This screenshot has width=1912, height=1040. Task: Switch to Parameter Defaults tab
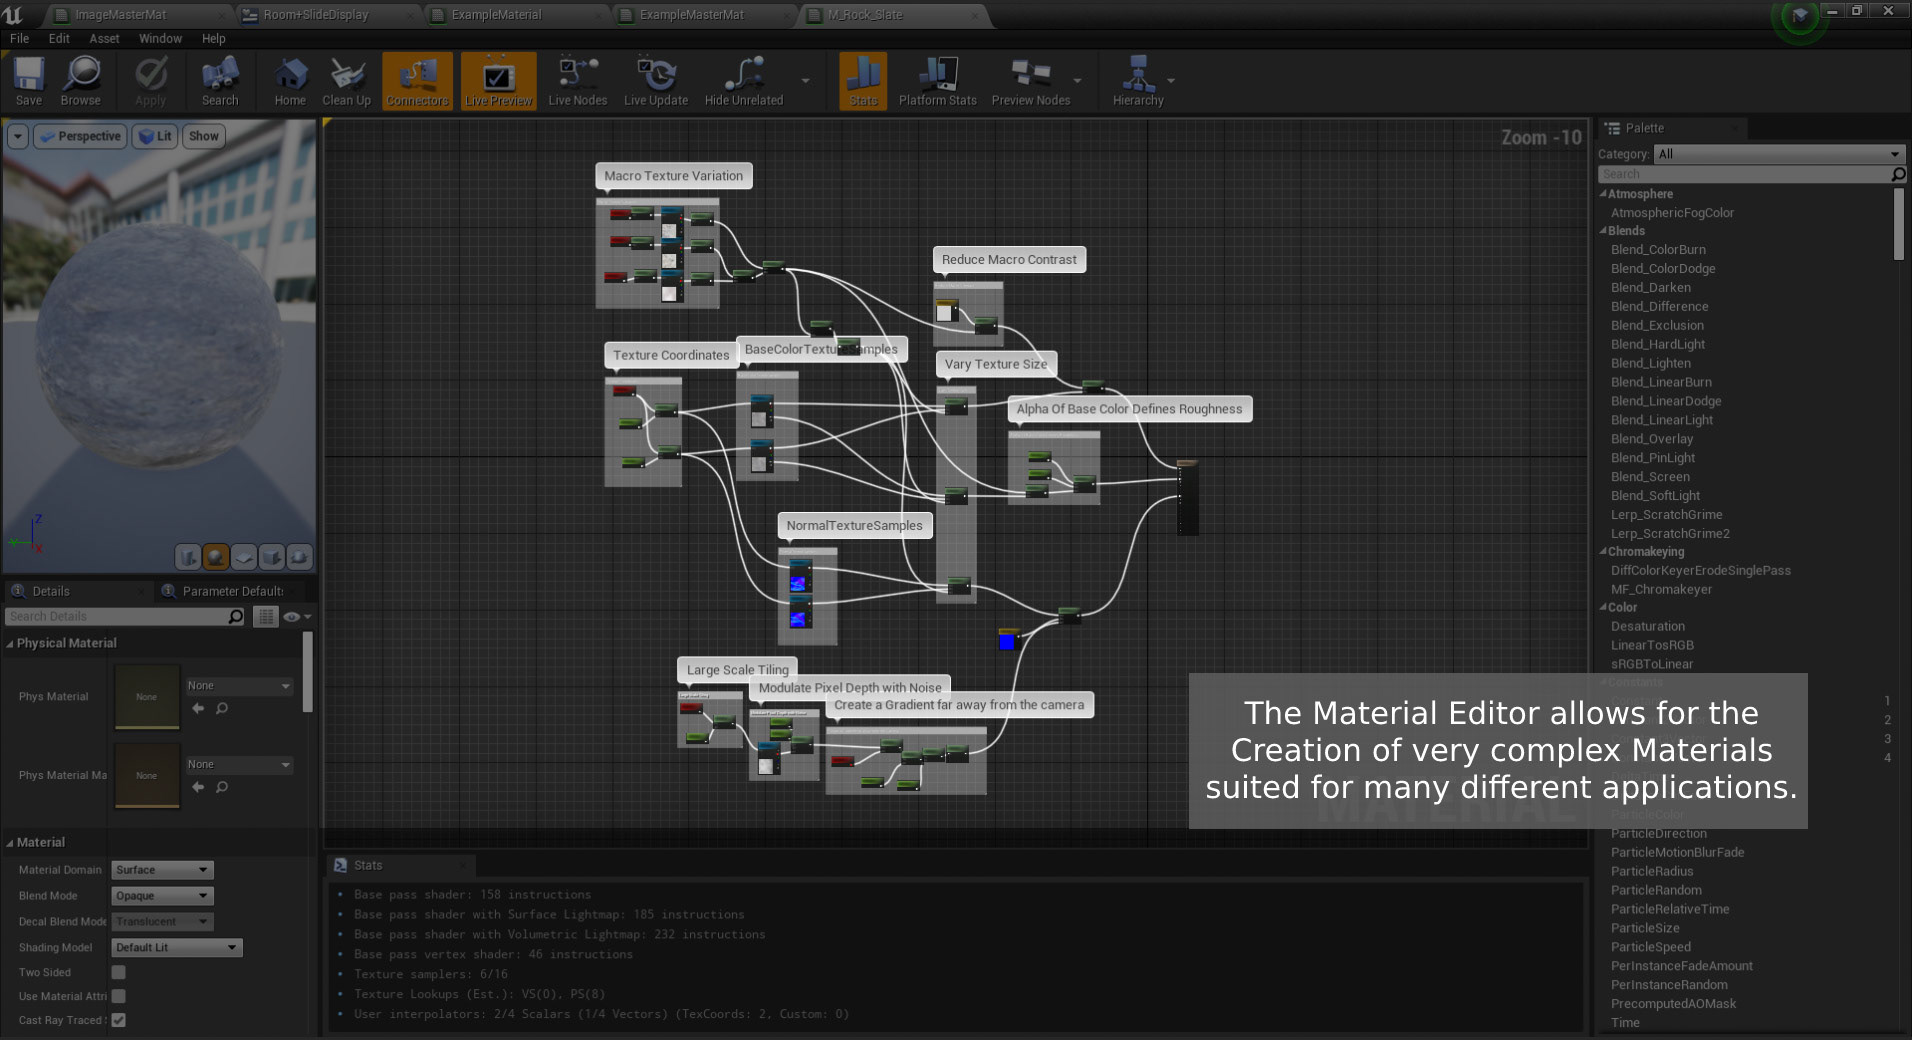[232, 591]
